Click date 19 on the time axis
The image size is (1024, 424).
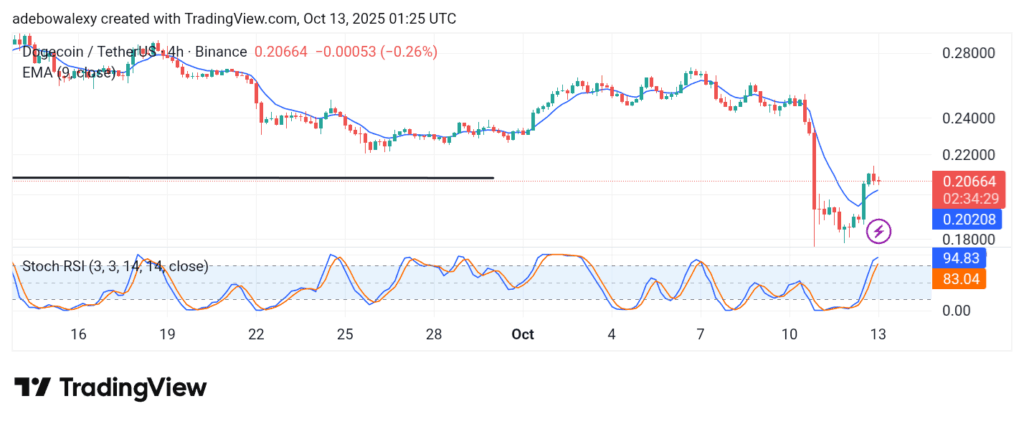[x=167, y=334]
